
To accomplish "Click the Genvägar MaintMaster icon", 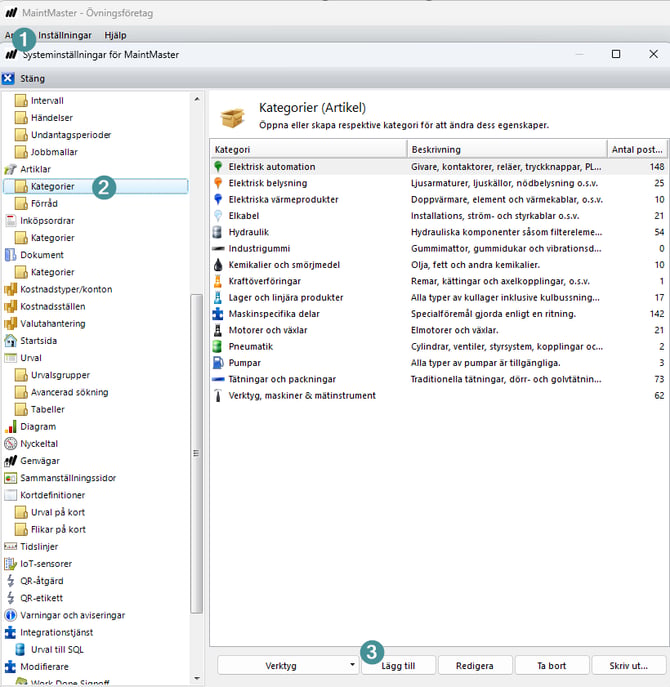I will [x=11, y=460].
